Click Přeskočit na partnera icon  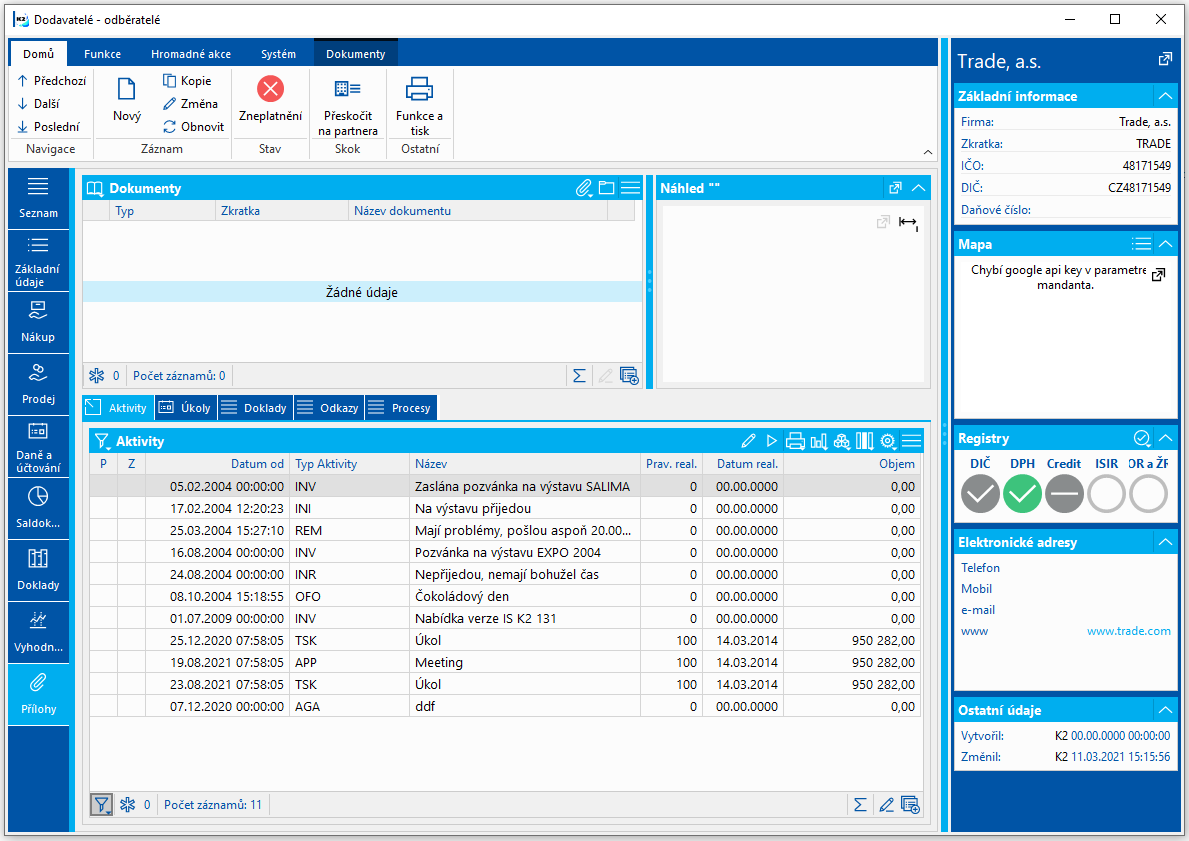(x=348, y=90)
